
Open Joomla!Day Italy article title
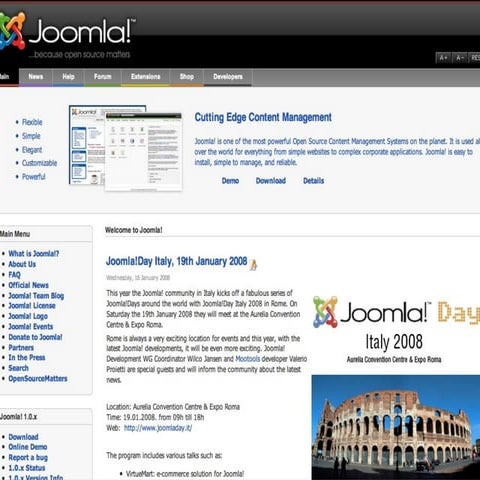[x=177, y=261]
